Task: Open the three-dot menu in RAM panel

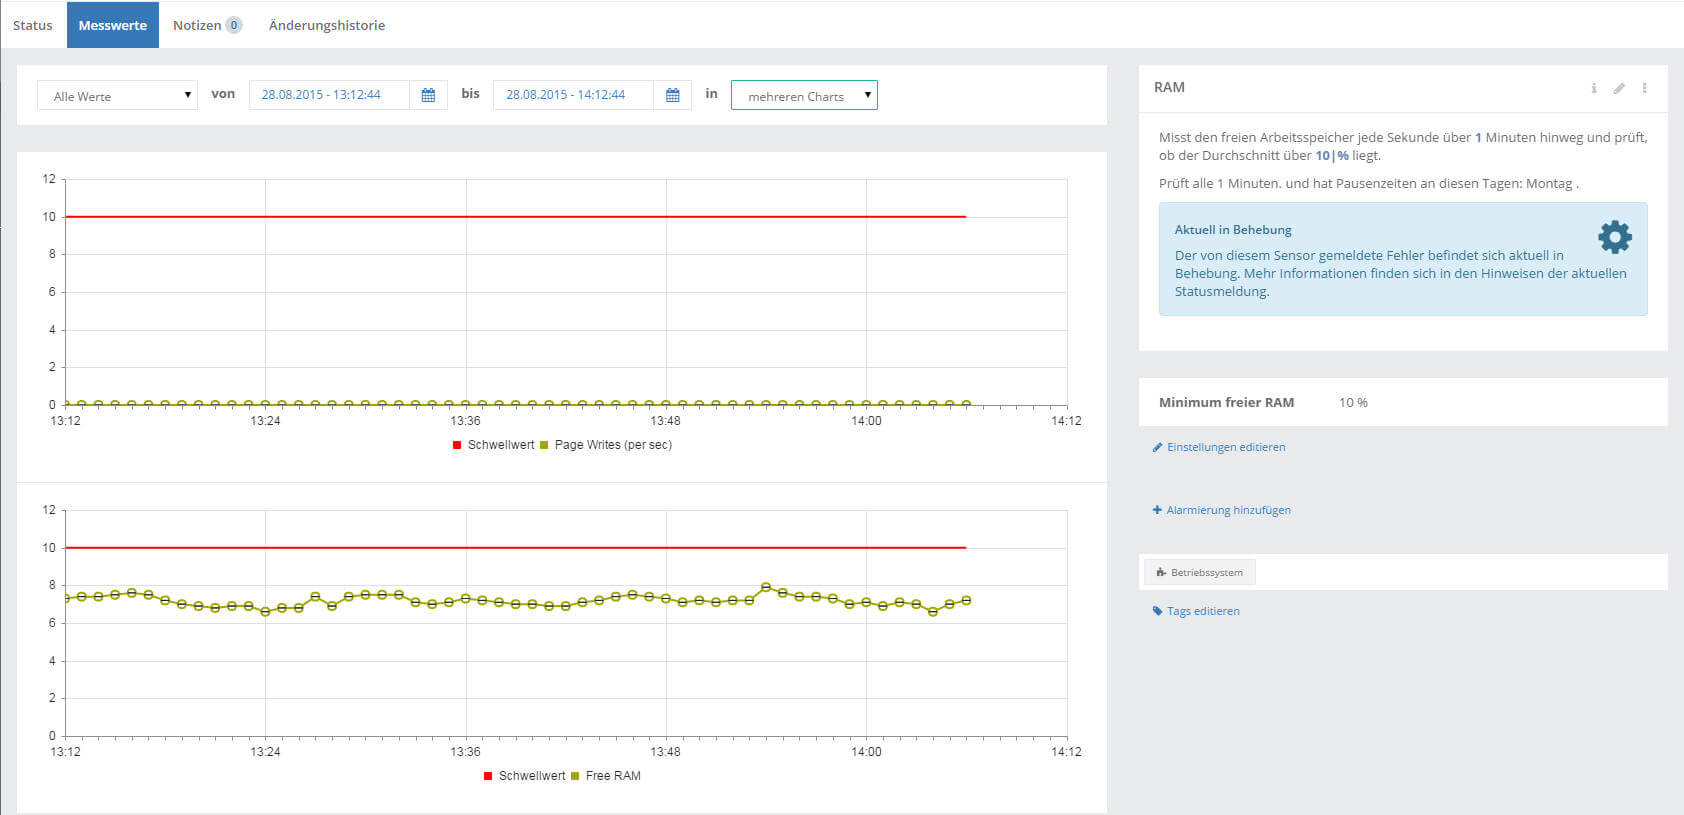Action: tap(1644, 88)
